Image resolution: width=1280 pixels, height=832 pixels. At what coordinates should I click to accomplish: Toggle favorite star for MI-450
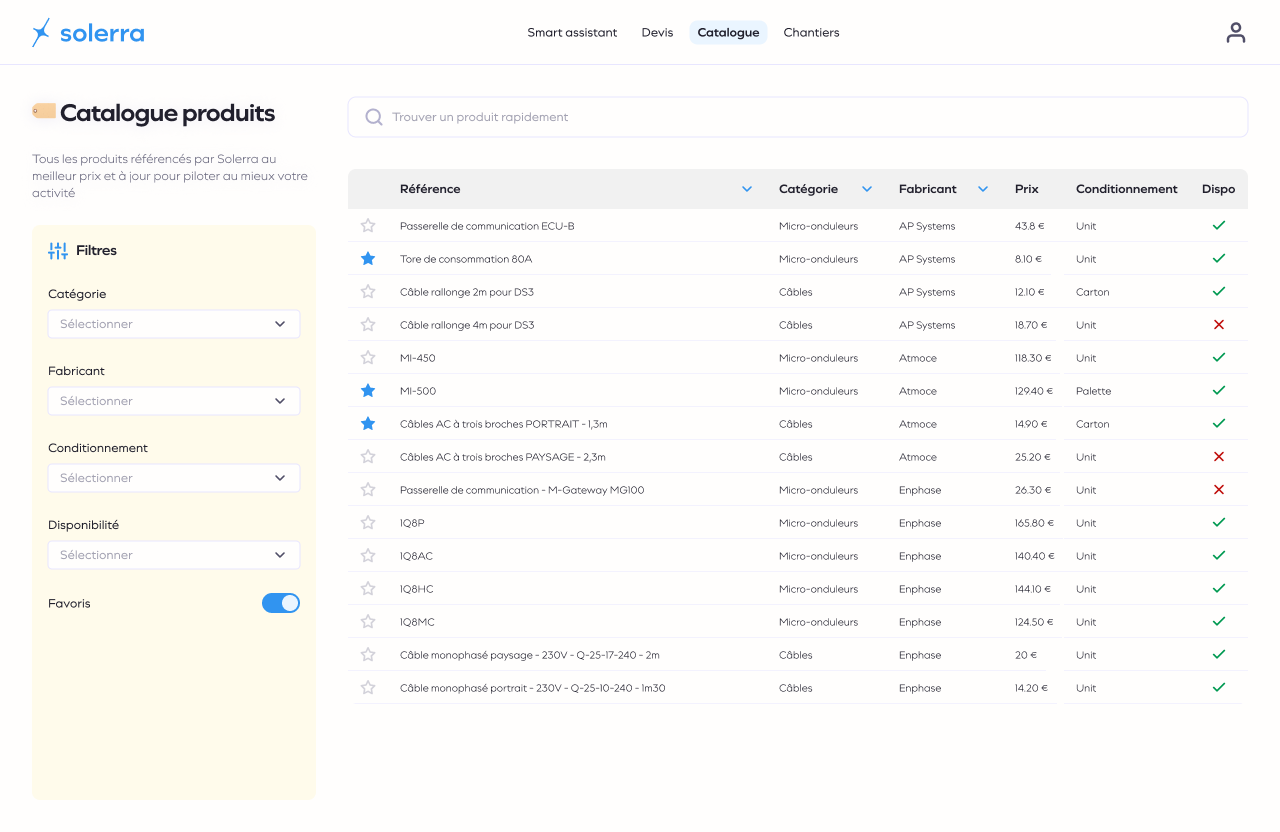point(368,358)
